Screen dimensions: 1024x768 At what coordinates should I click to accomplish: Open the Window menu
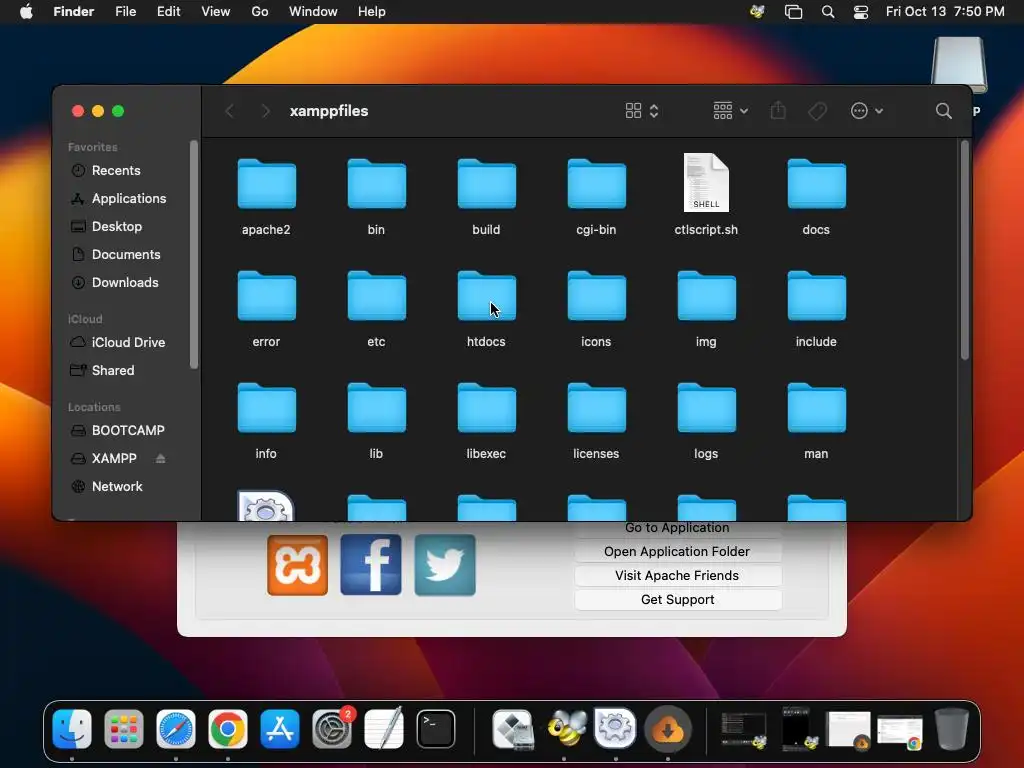tap(313, 12)
